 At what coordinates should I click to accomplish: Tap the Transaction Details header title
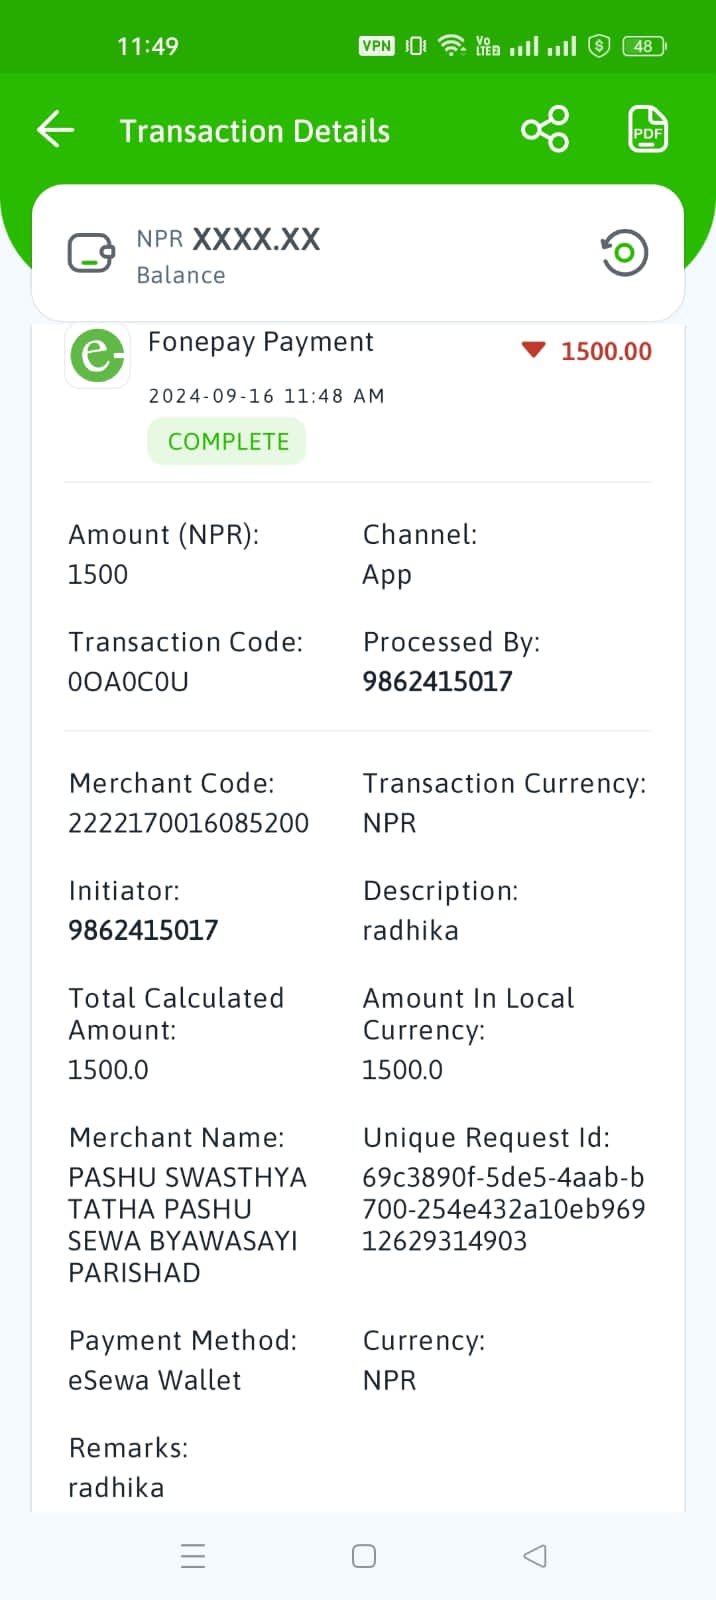click(255, 131)
